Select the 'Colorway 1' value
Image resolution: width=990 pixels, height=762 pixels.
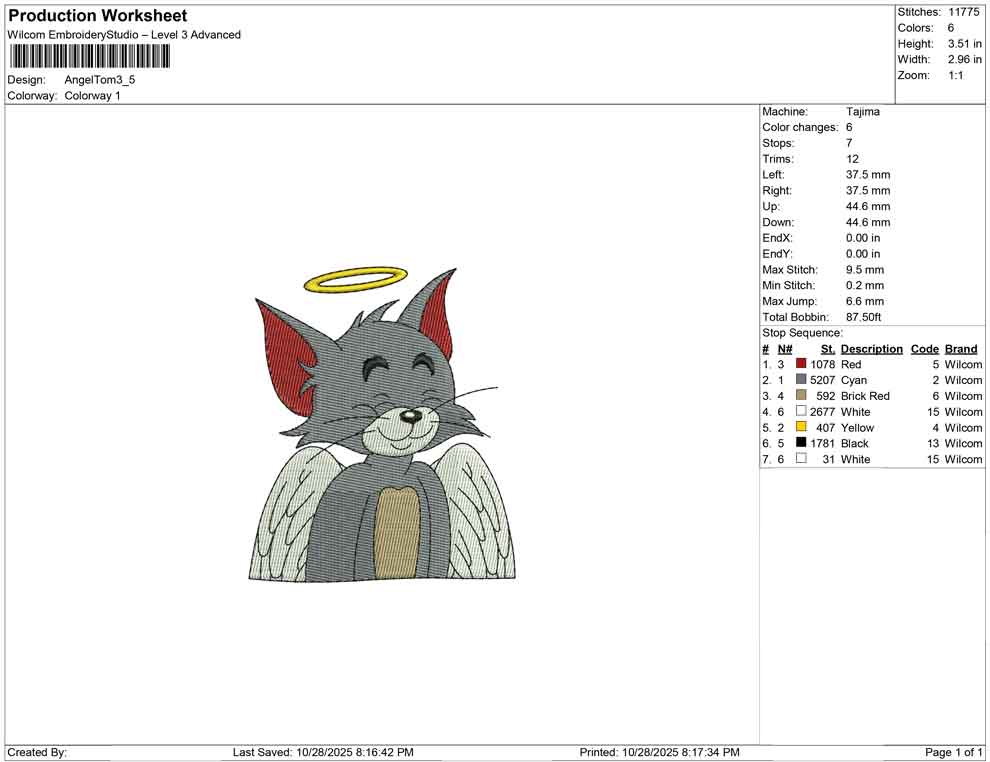pyautogui.click(x=92, y=95)
